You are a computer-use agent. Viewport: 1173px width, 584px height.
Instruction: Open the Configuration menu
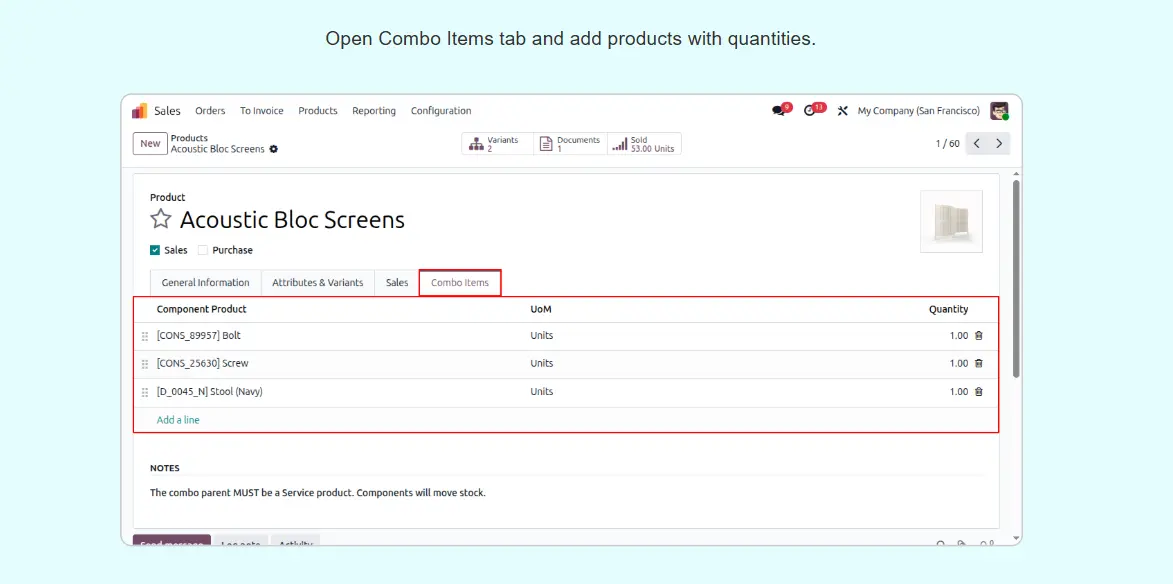point(440,111)
